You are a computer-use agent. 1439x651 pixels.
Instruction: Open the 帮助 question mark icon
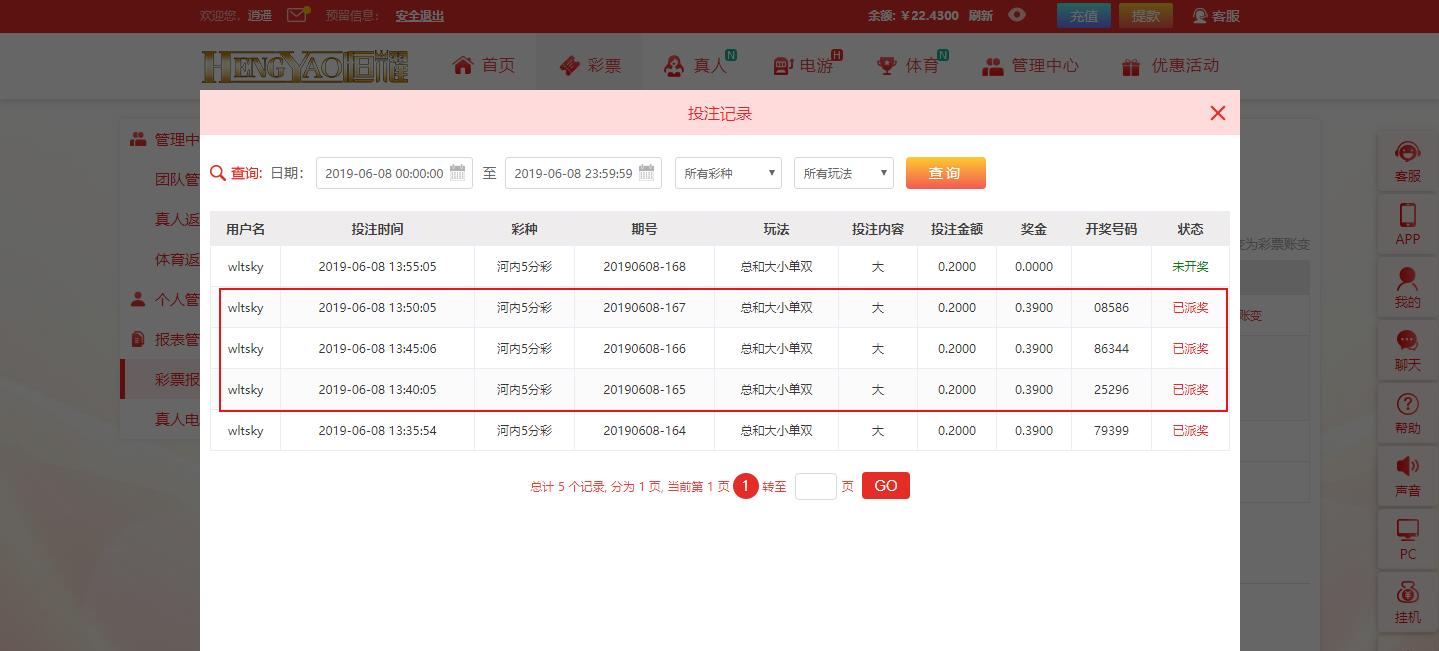[1407, 405]
